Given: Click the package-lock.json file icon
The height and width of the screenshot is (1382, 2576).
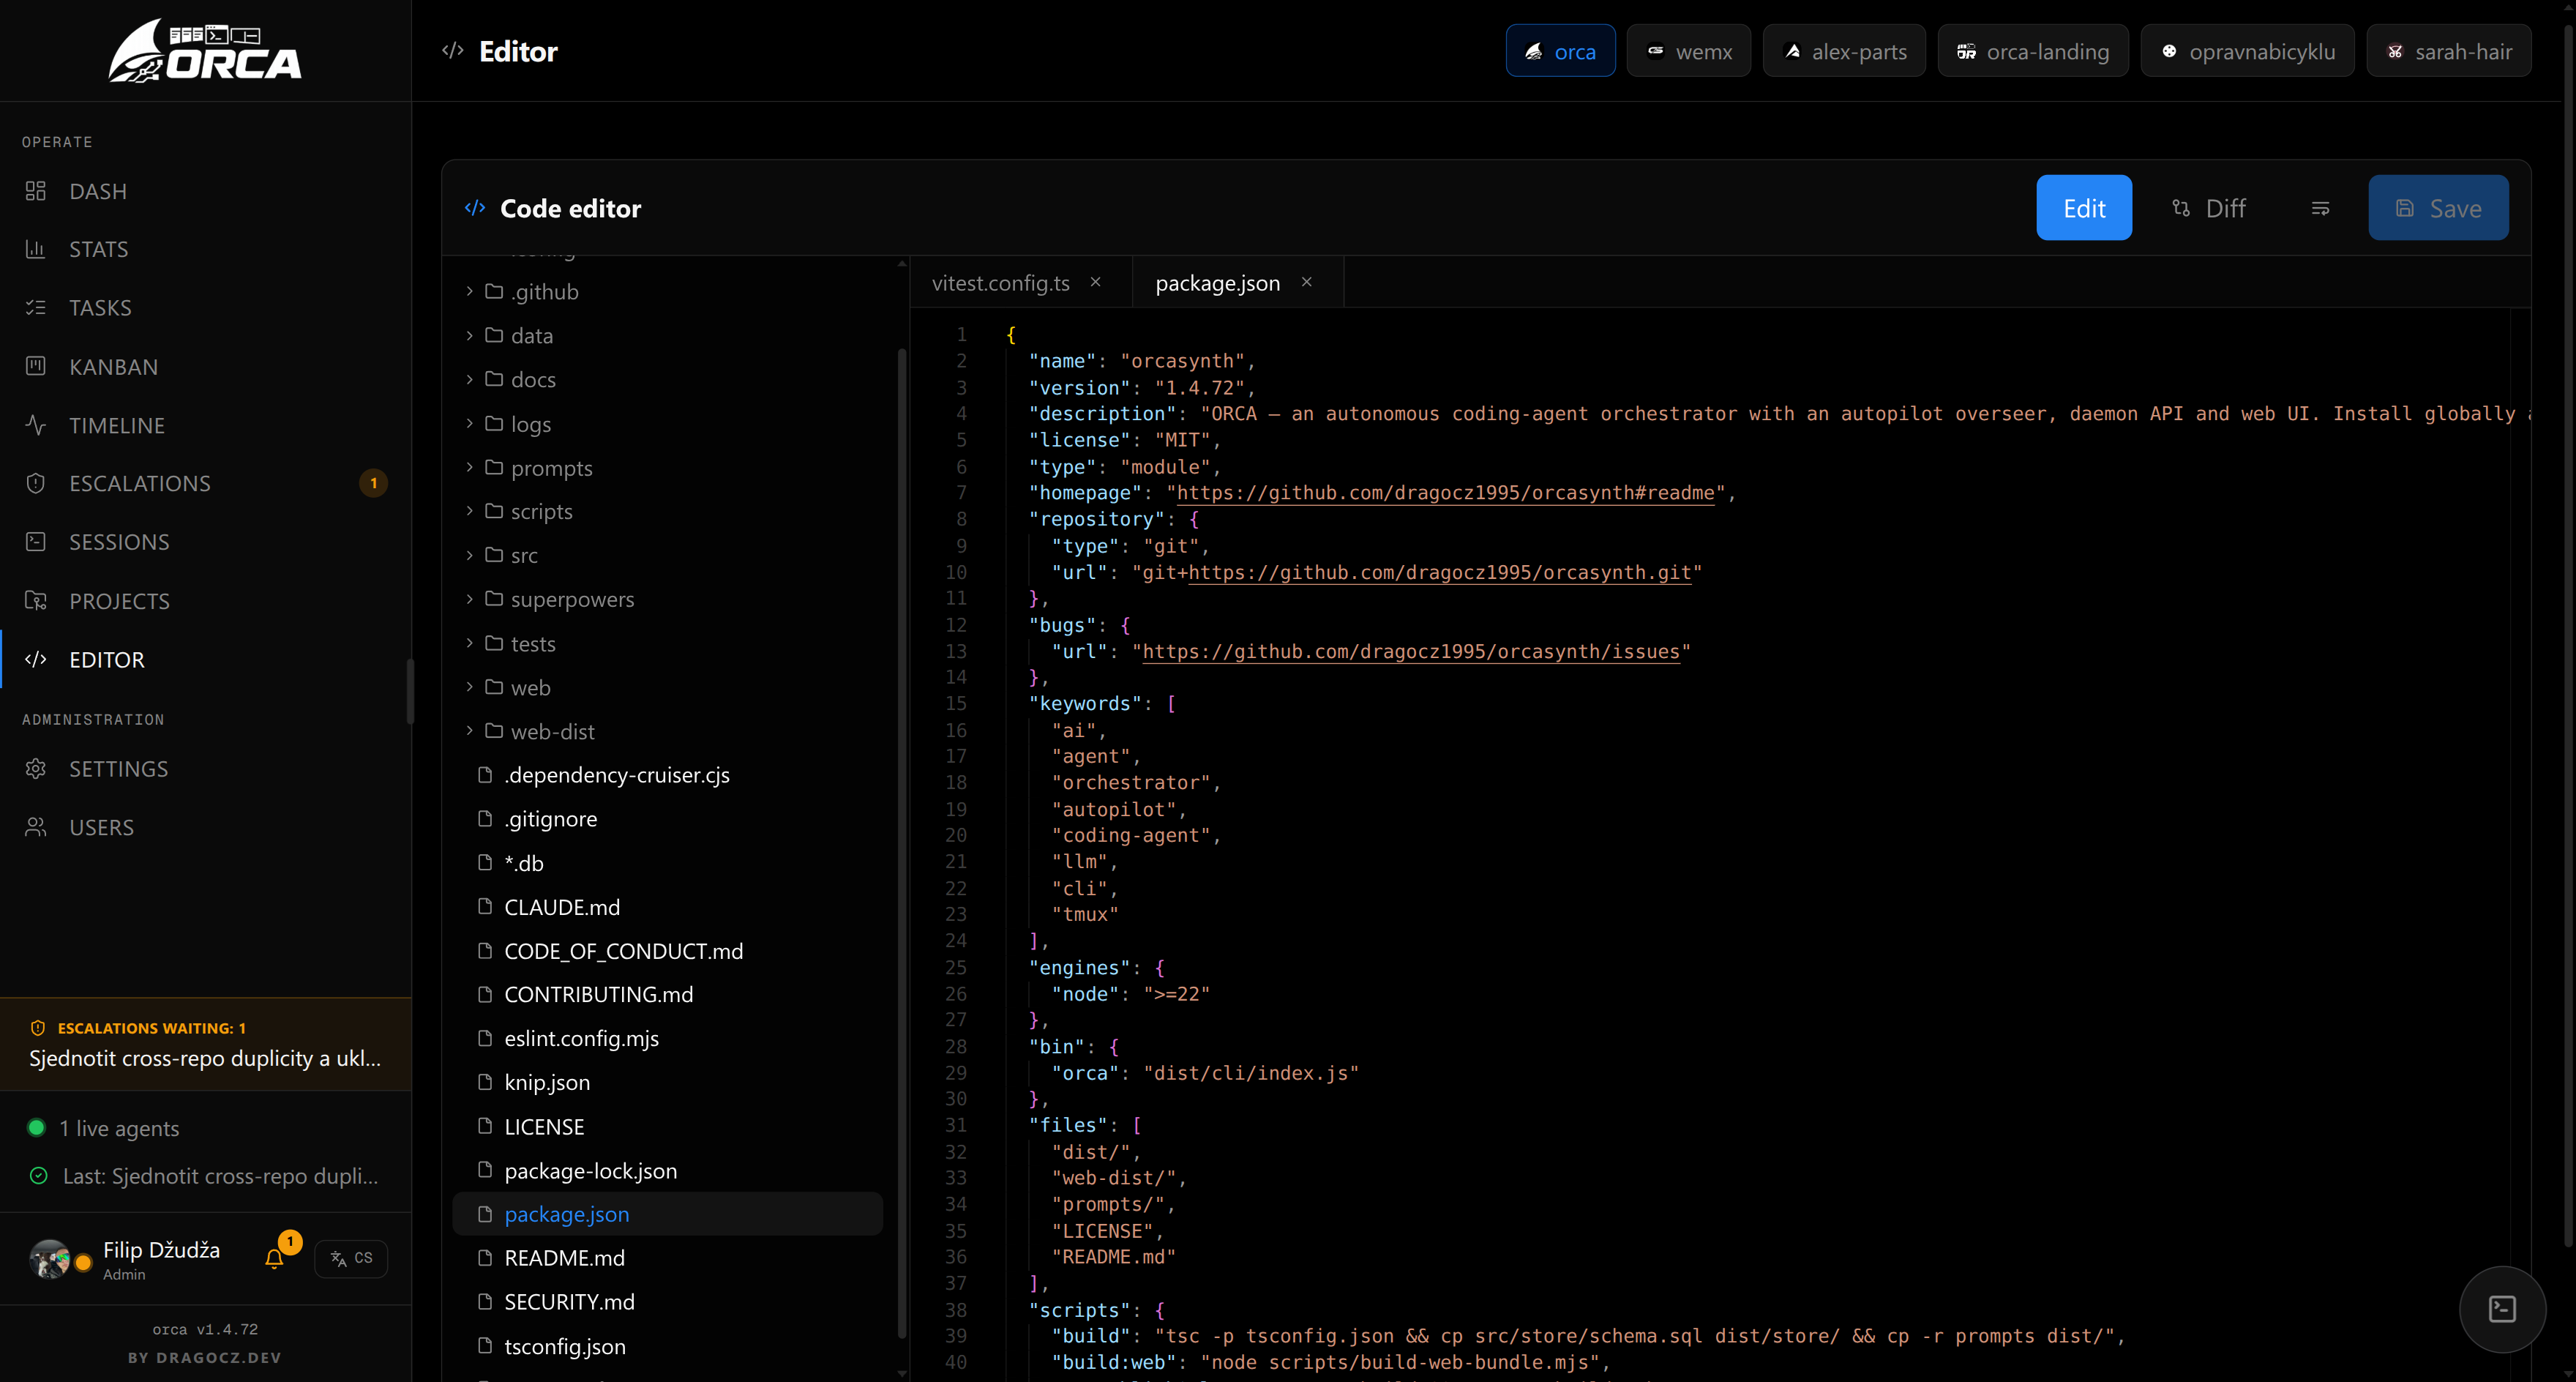Looking at the screenshot, I should coord(485,1171).
